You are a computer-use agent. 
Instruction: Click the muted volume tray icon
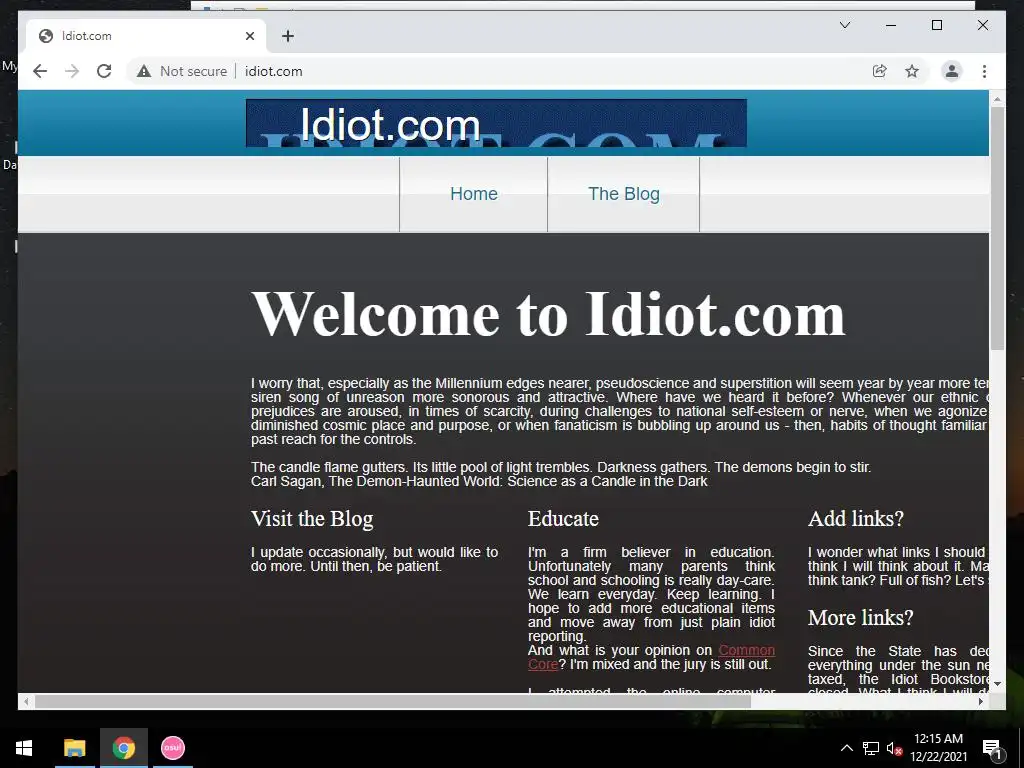(895, 748)
